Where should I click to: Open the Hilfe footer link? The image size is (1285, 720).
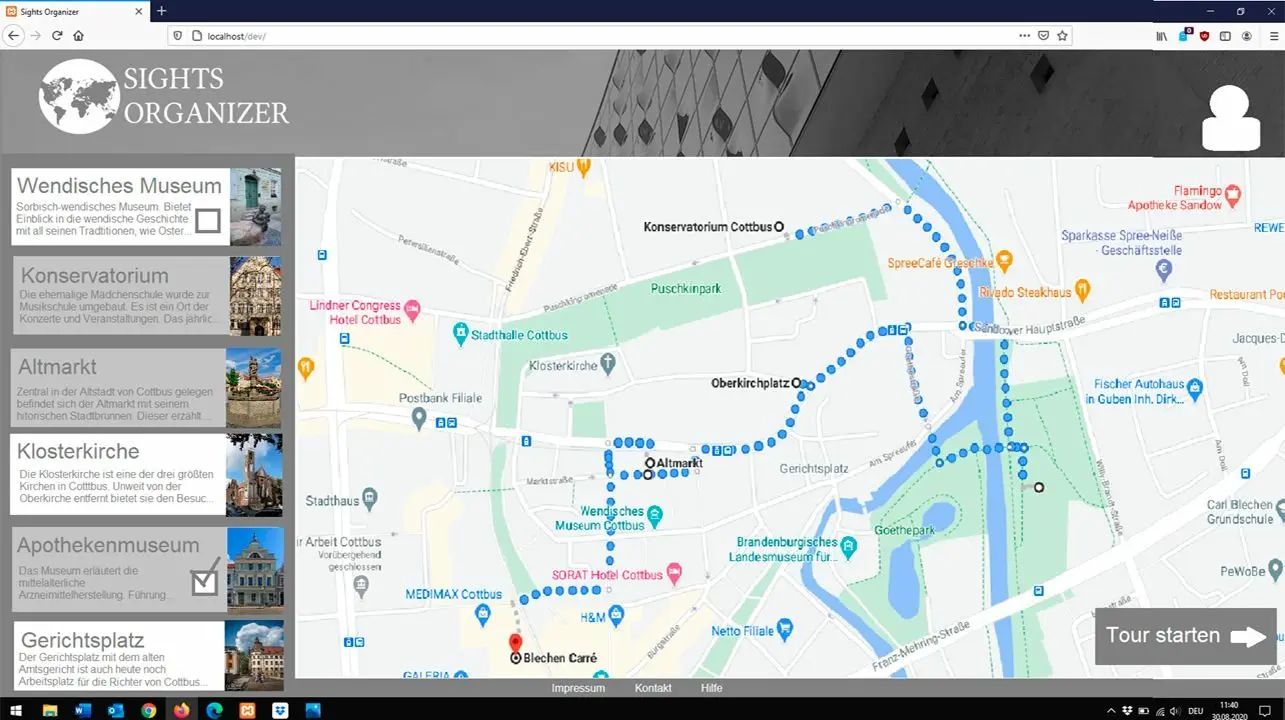pos(711,688)
